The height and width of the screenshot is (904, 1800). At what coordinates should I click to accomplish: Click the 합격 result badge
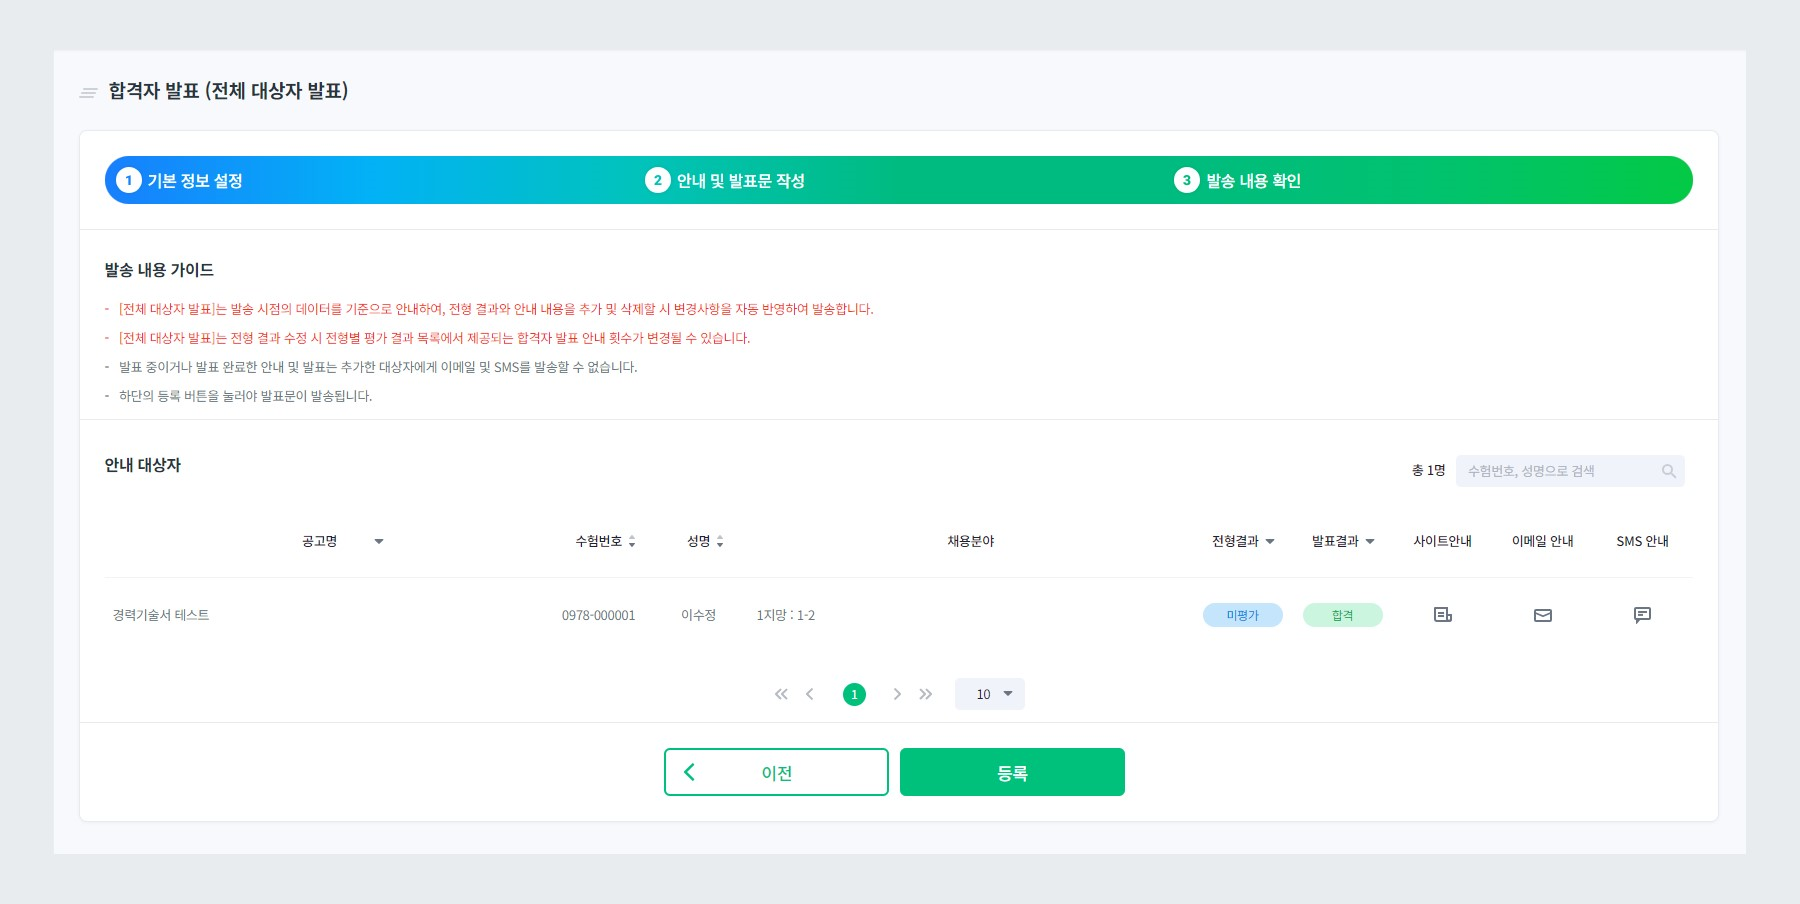[1342, 615]
